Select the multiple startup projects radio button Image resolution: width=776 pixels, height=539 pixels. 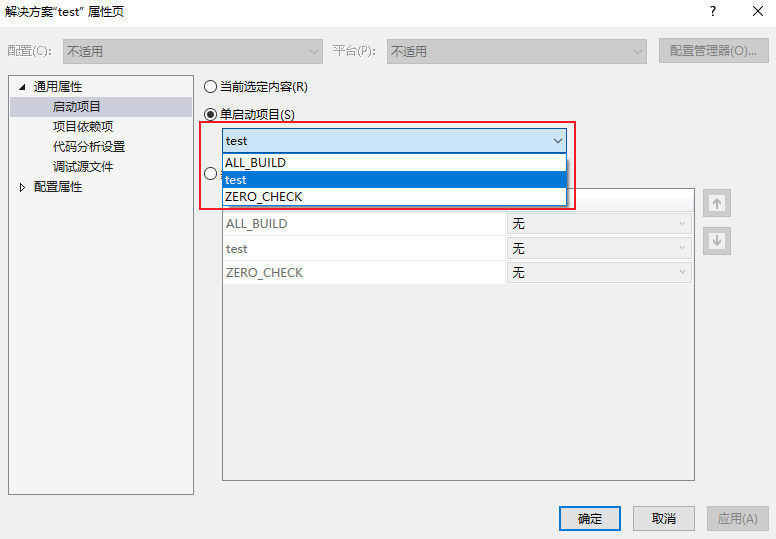[x=210, y=174]
